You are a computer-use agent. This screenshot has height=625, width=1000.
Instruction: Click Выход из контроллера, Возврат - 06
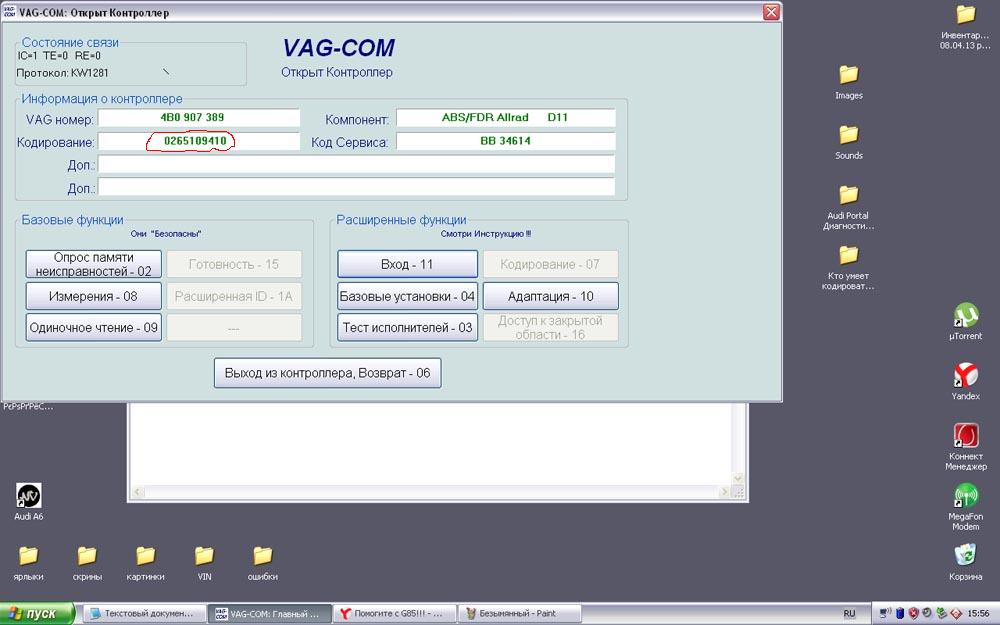click(327, 373)
